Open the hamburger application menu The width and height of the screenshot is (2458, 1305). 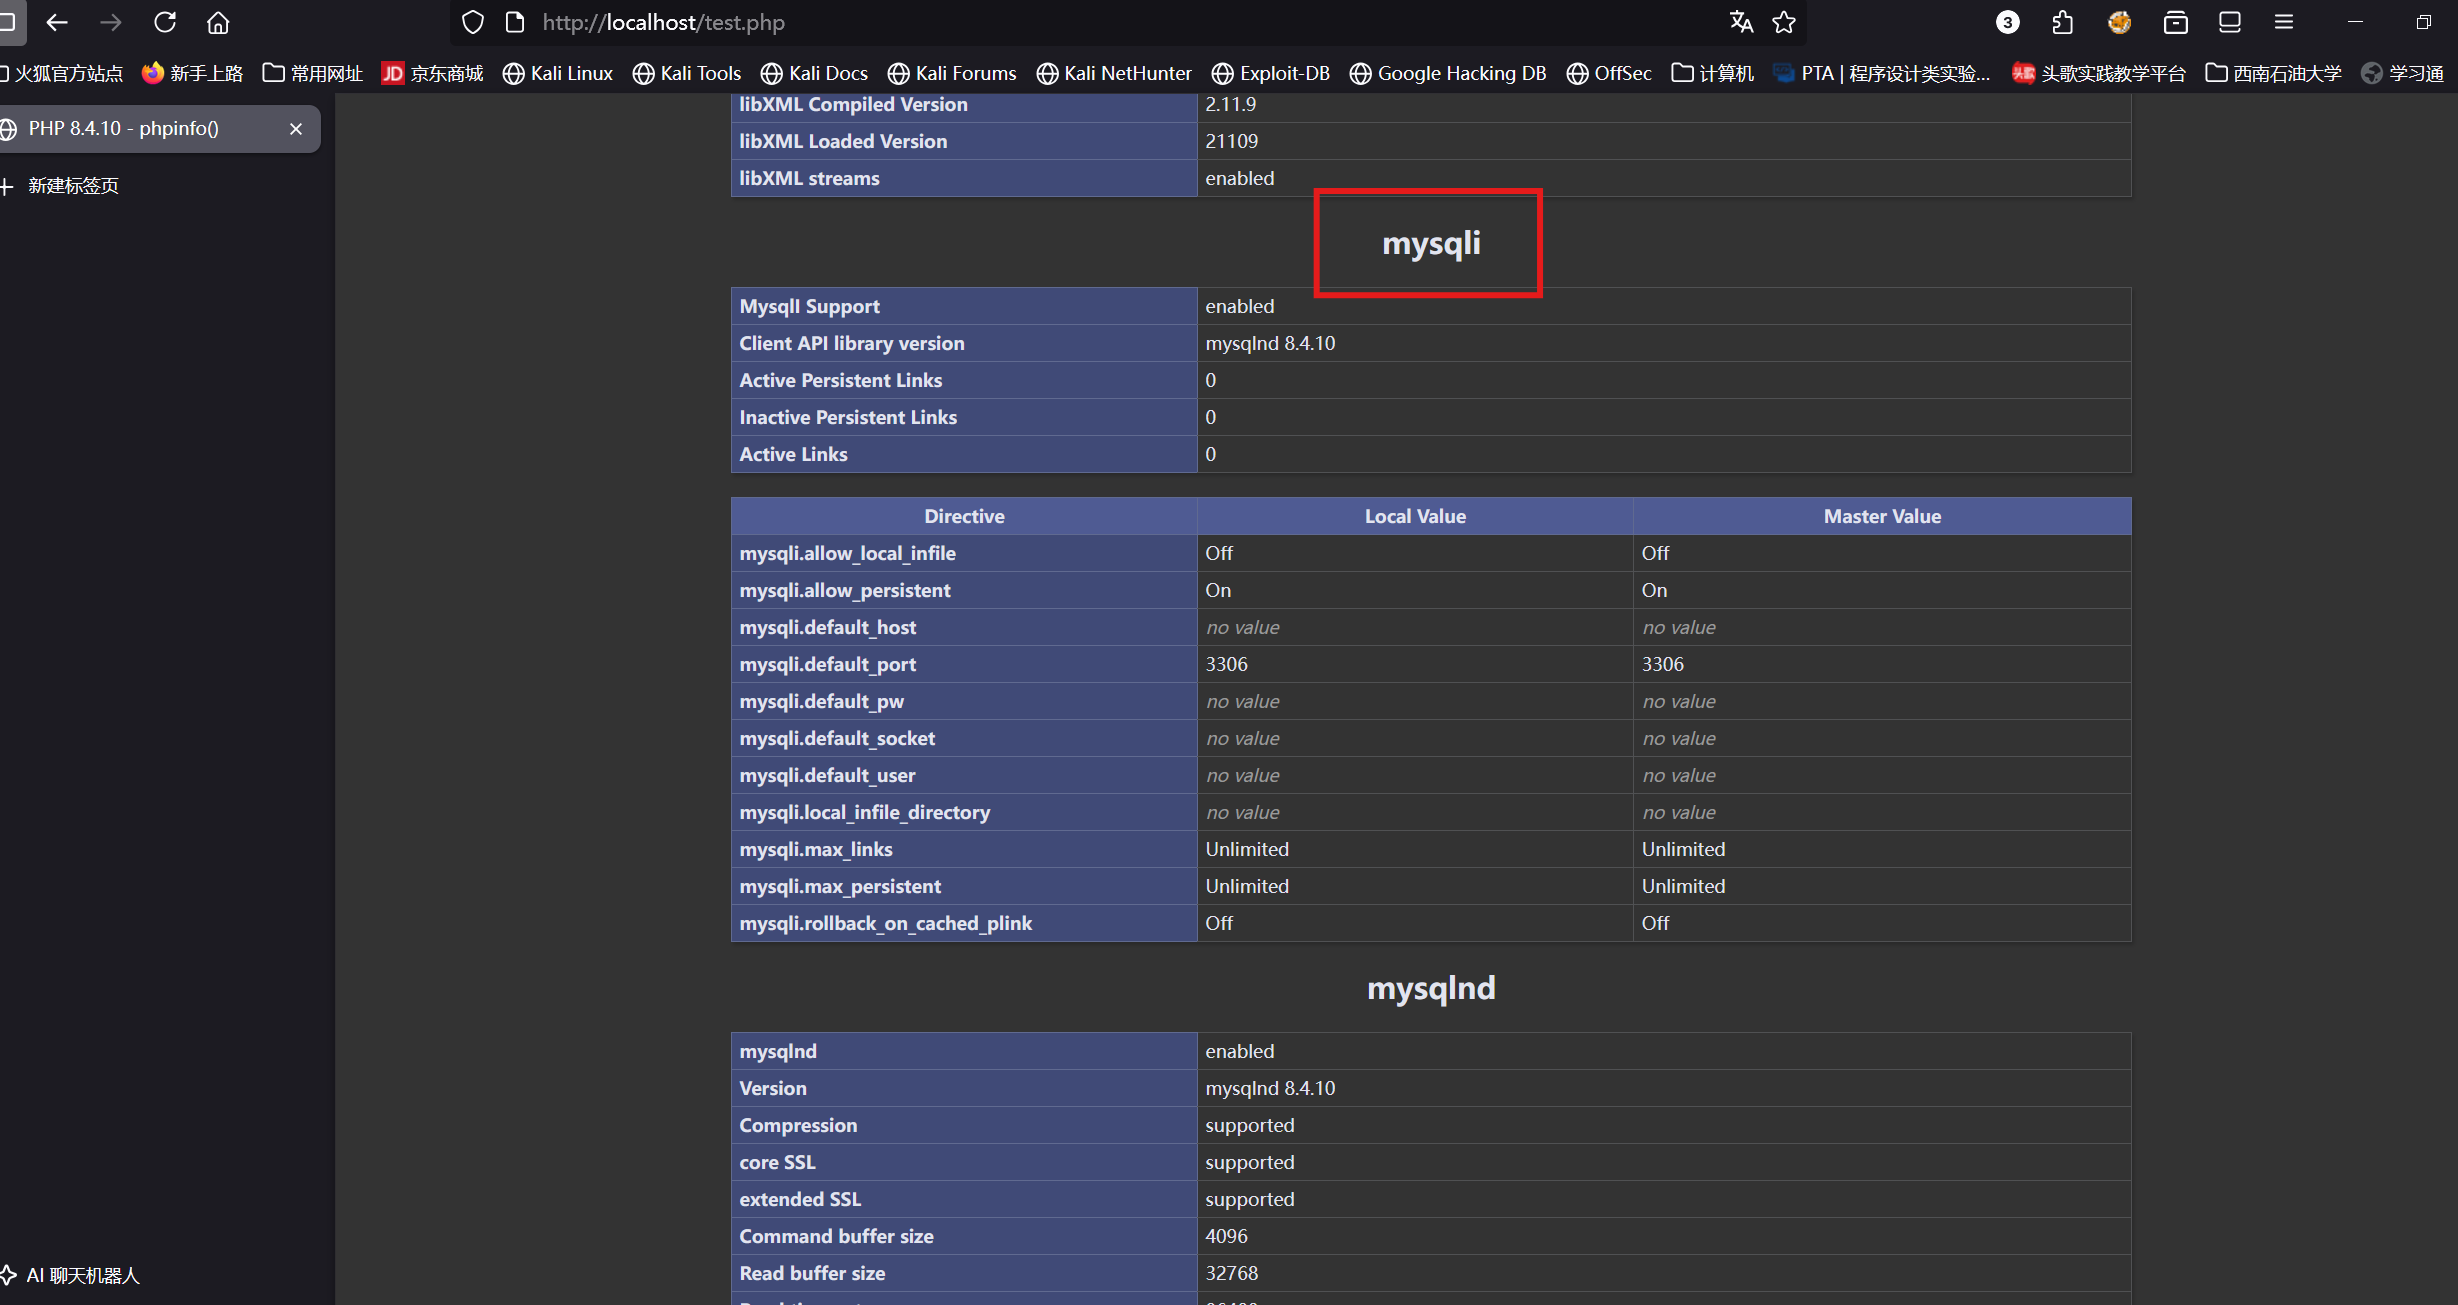[x=2284, y=22]
